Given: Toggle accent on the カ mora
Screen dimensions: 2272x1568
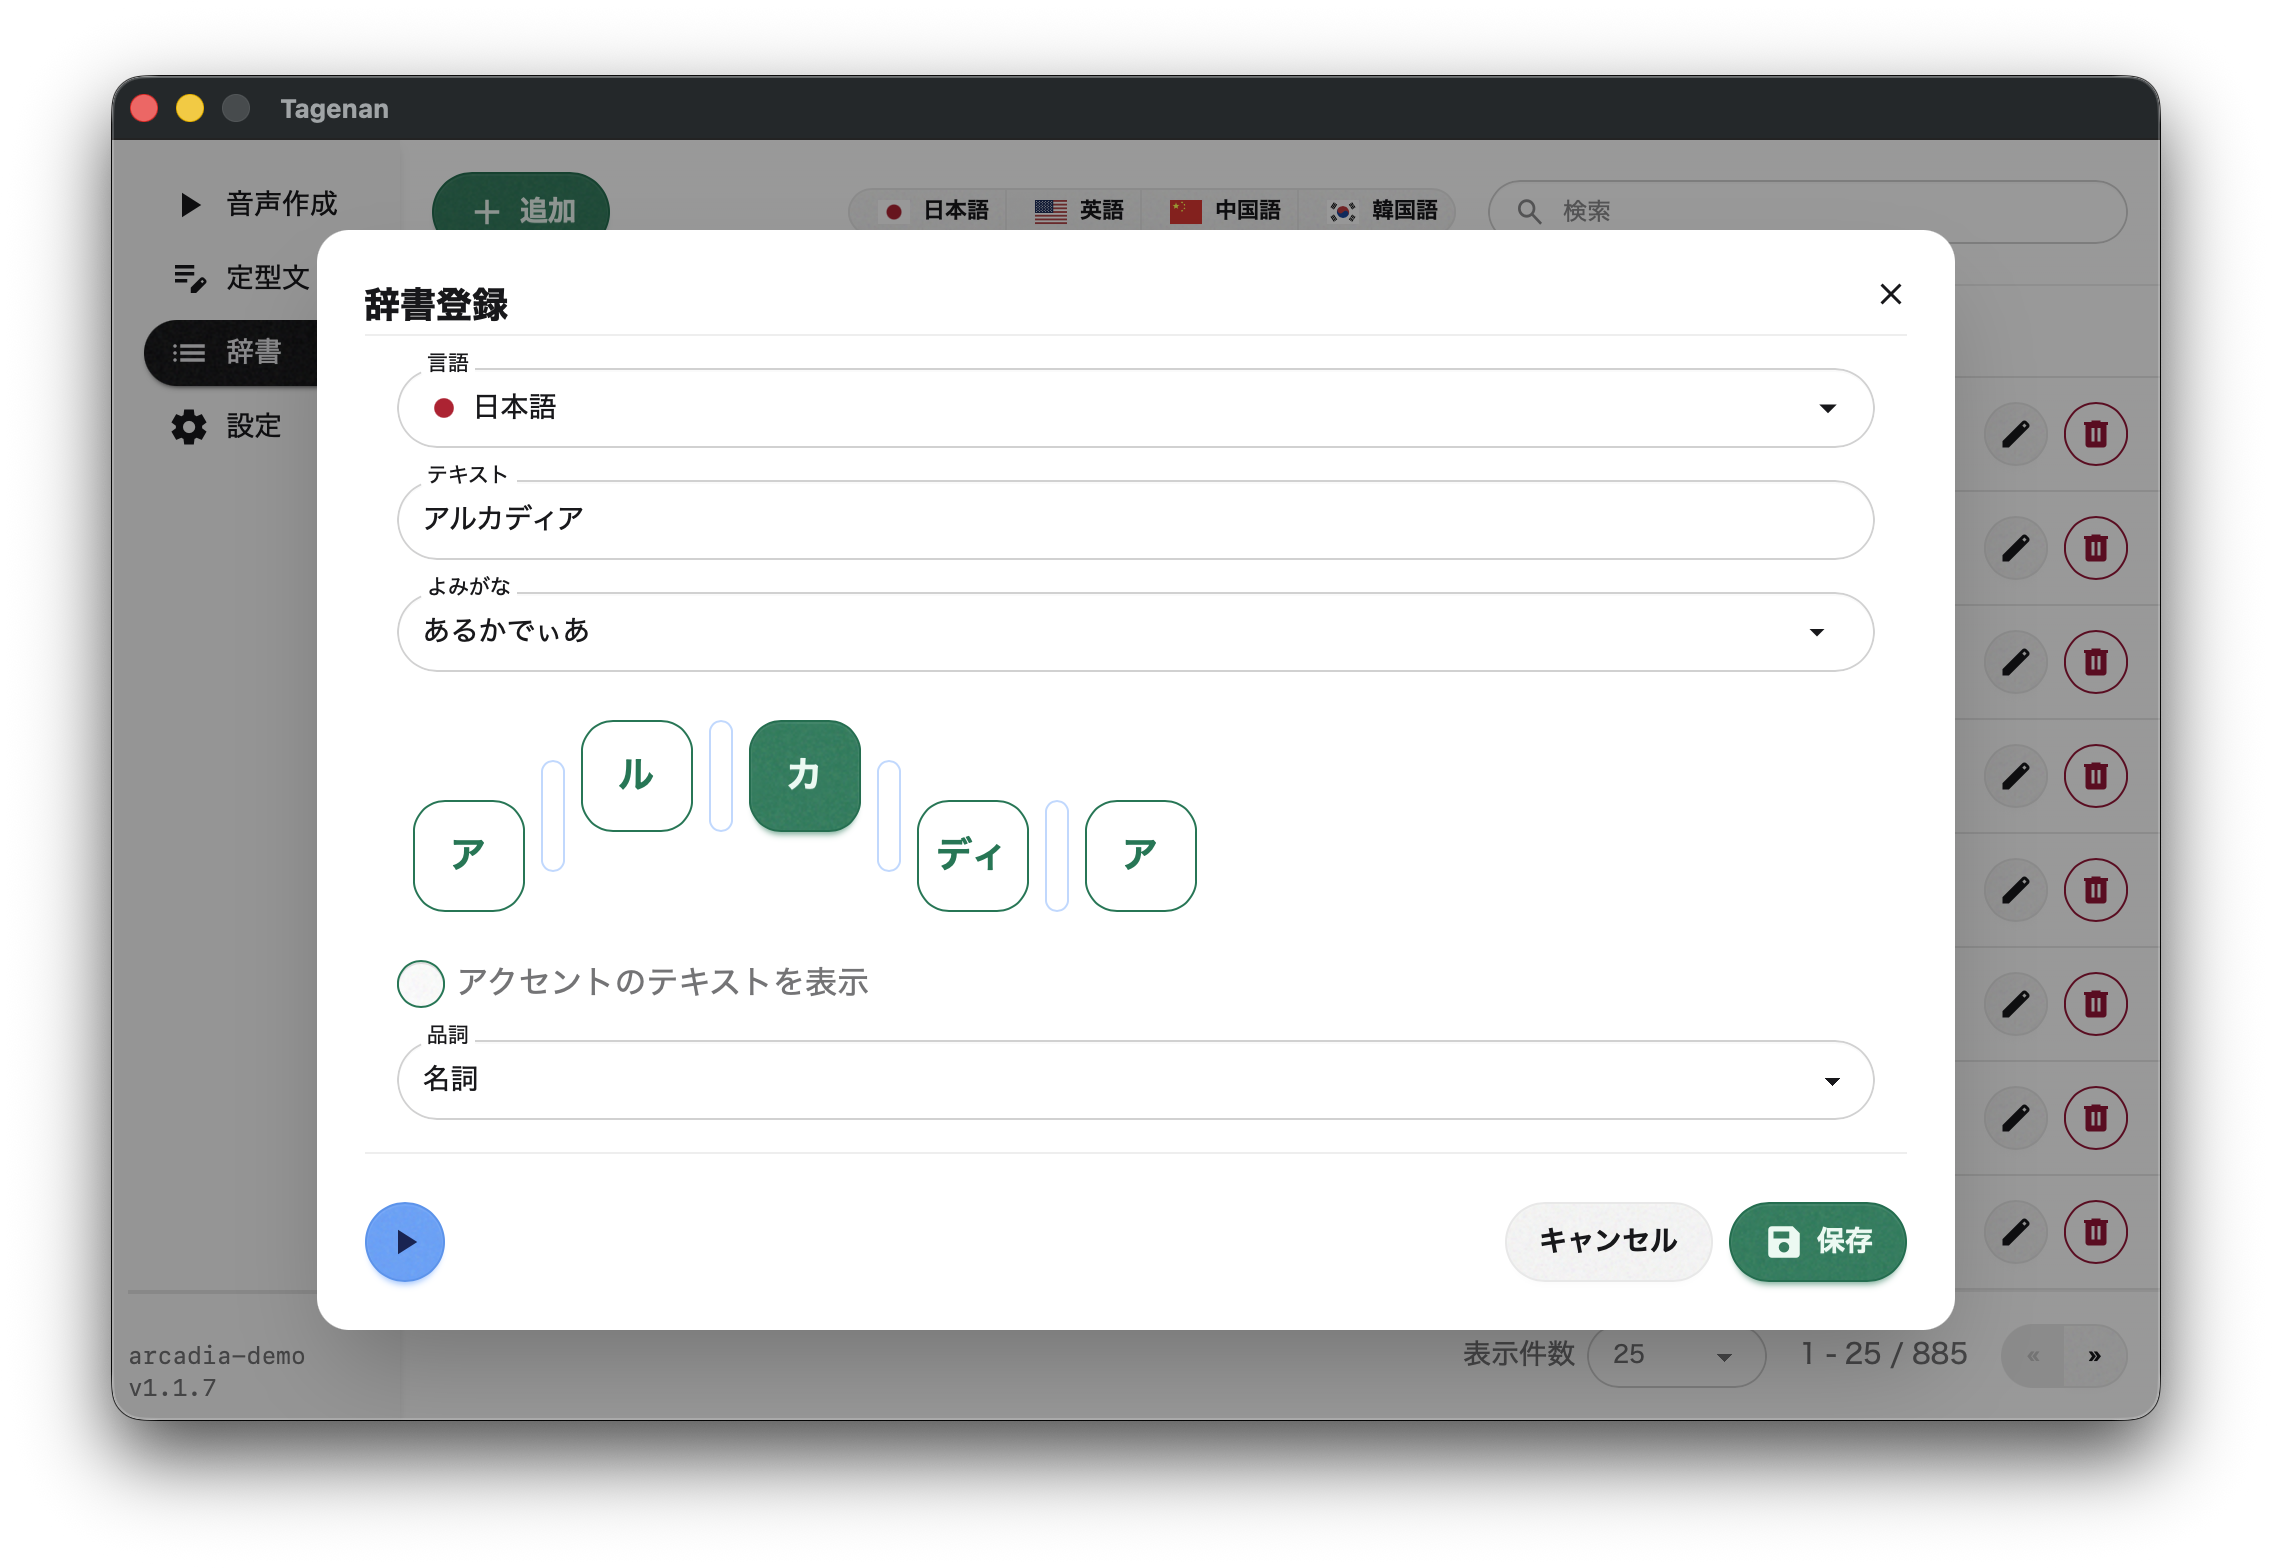Looking at the screenshot, I should (804, 775).
